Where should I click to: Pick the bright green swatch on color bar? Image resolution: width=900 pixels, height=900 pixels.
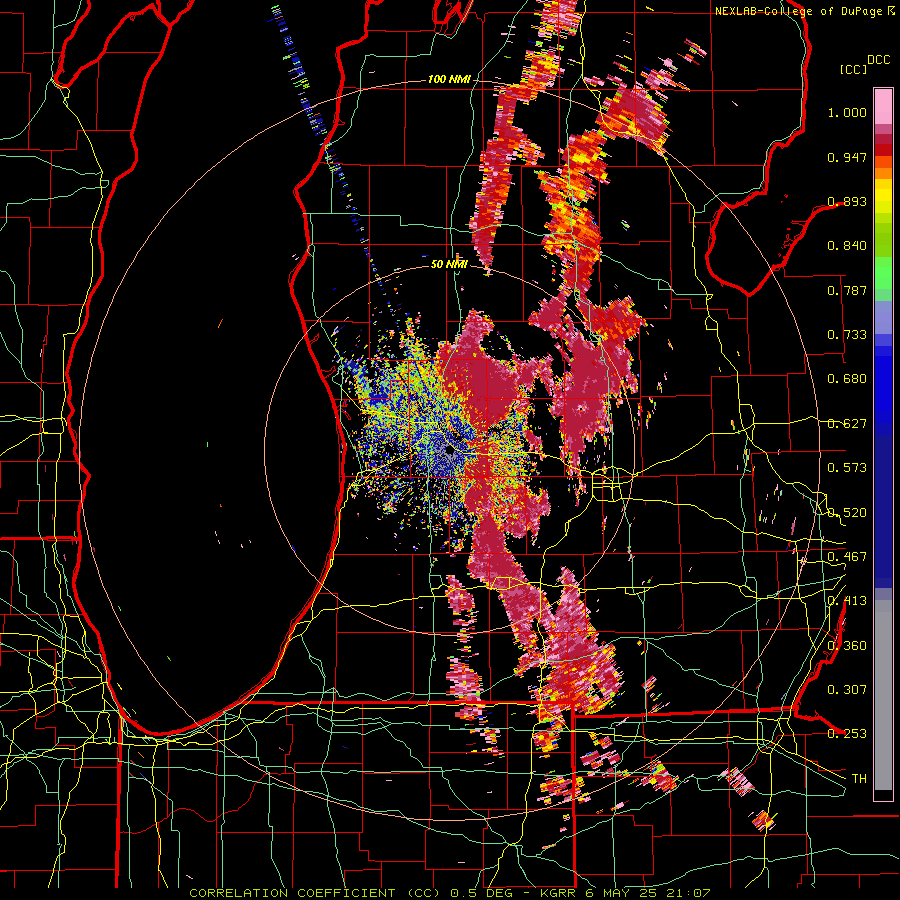click(x=883, y=273)
